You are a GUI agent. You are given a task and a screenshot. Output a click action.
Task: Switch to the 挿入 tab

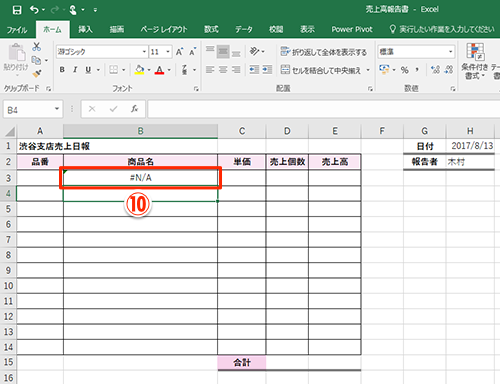point(85,29)
